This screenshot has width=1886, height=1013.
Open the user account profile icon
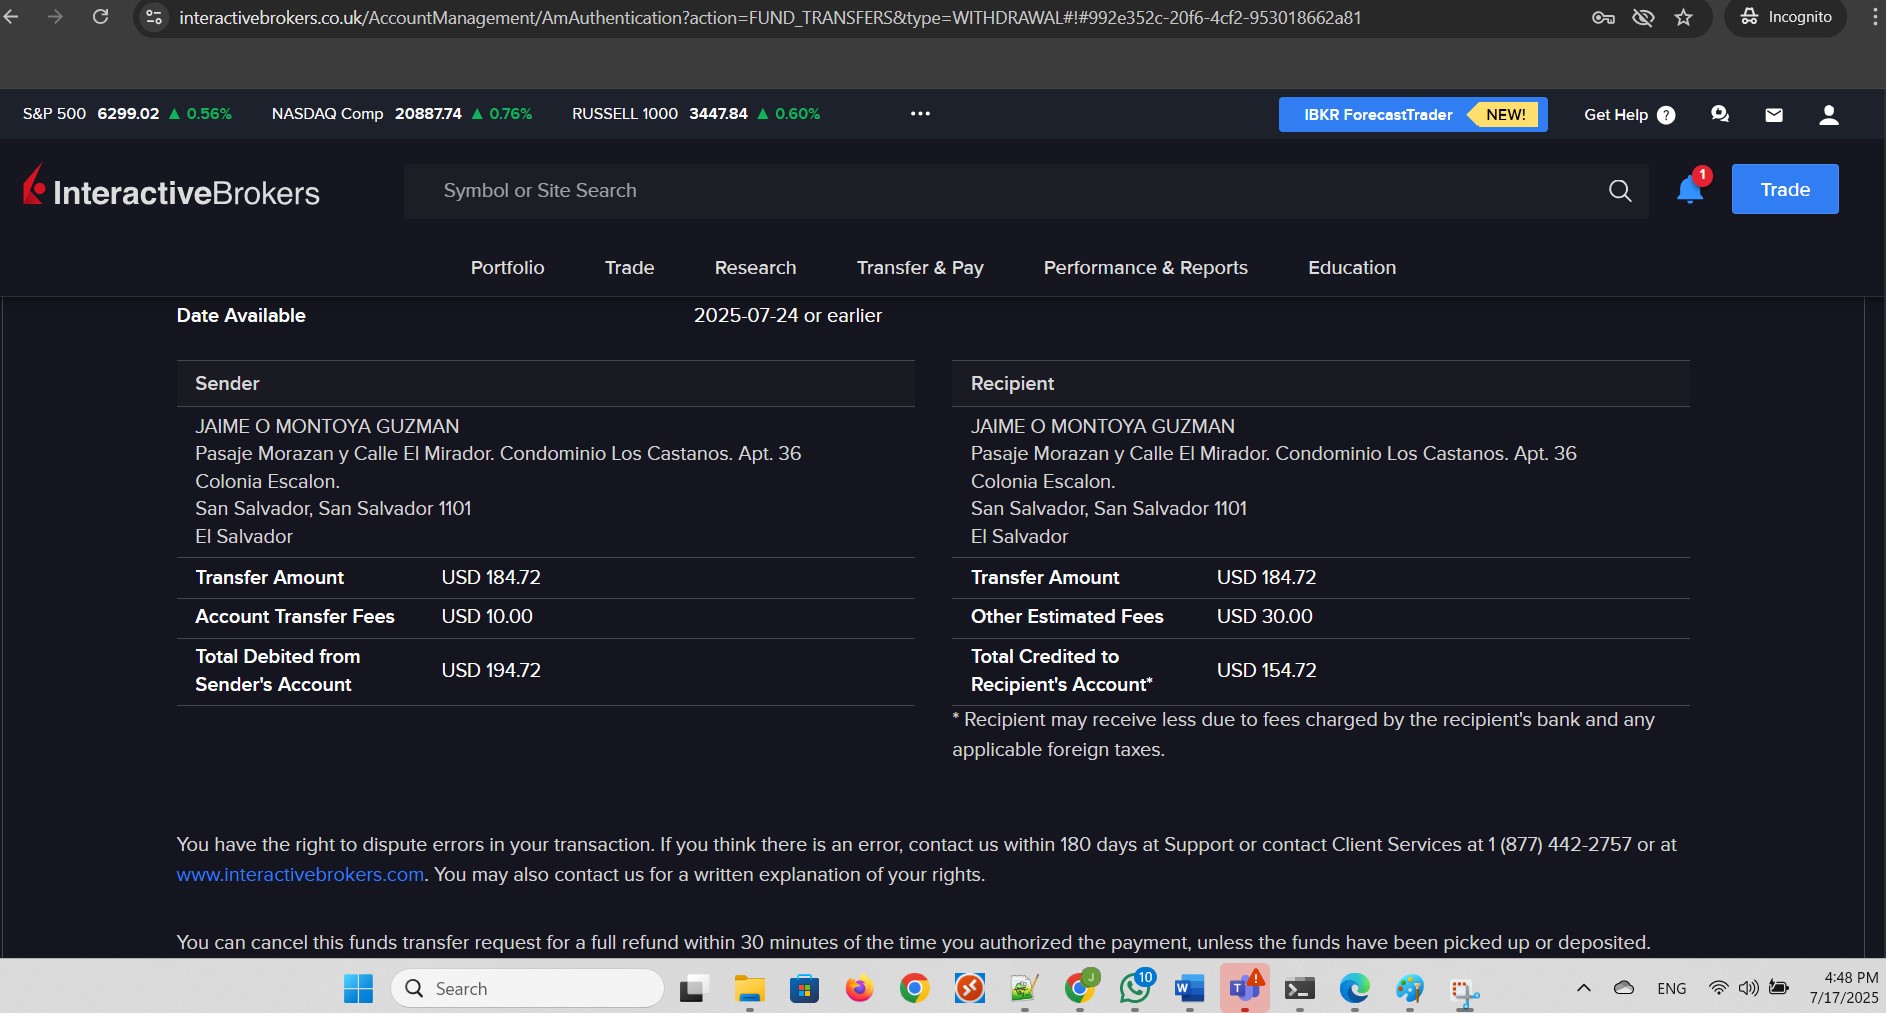[x=1829, y=115]
